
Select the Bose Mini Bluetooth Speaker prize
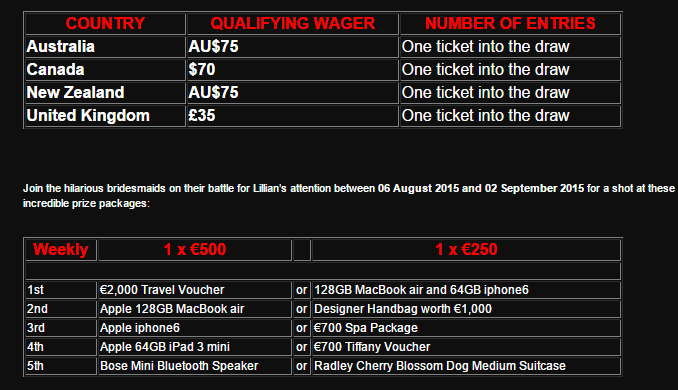coord(195,366)
